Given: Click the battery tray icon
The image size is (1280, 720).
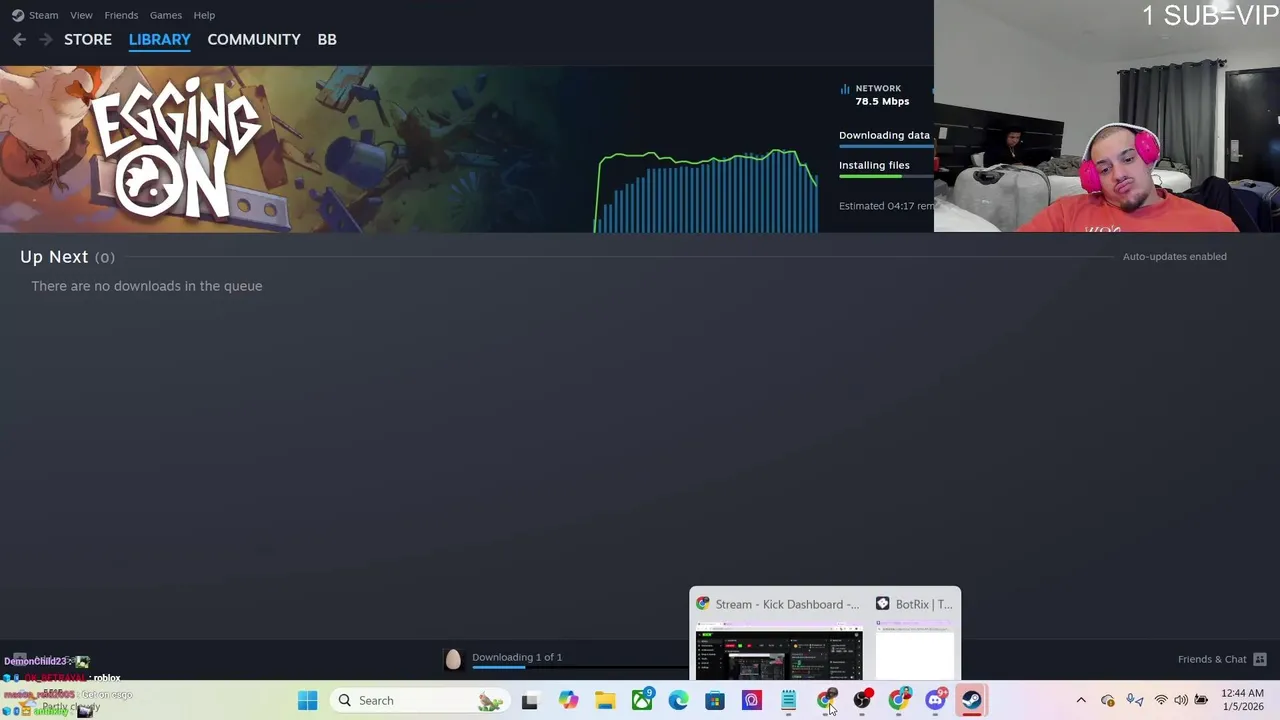Looking at the screenshot, I should (x=1201, y=700).
